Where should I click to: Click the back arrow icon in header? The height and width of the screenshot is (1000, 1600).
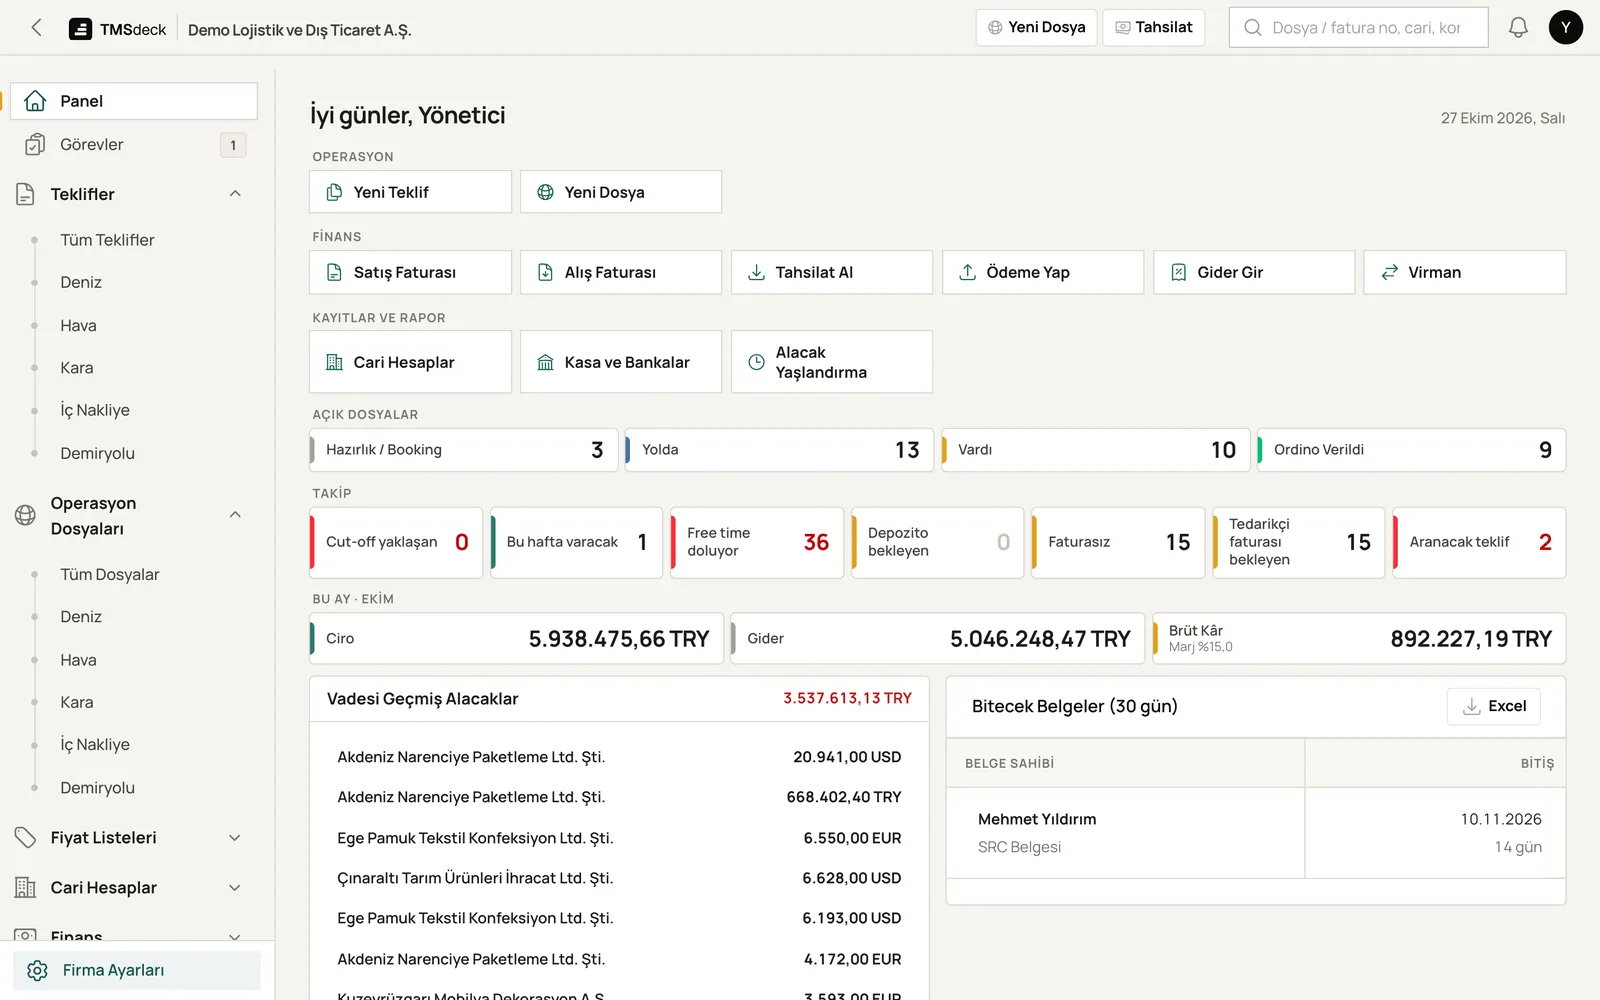(36, 28)
